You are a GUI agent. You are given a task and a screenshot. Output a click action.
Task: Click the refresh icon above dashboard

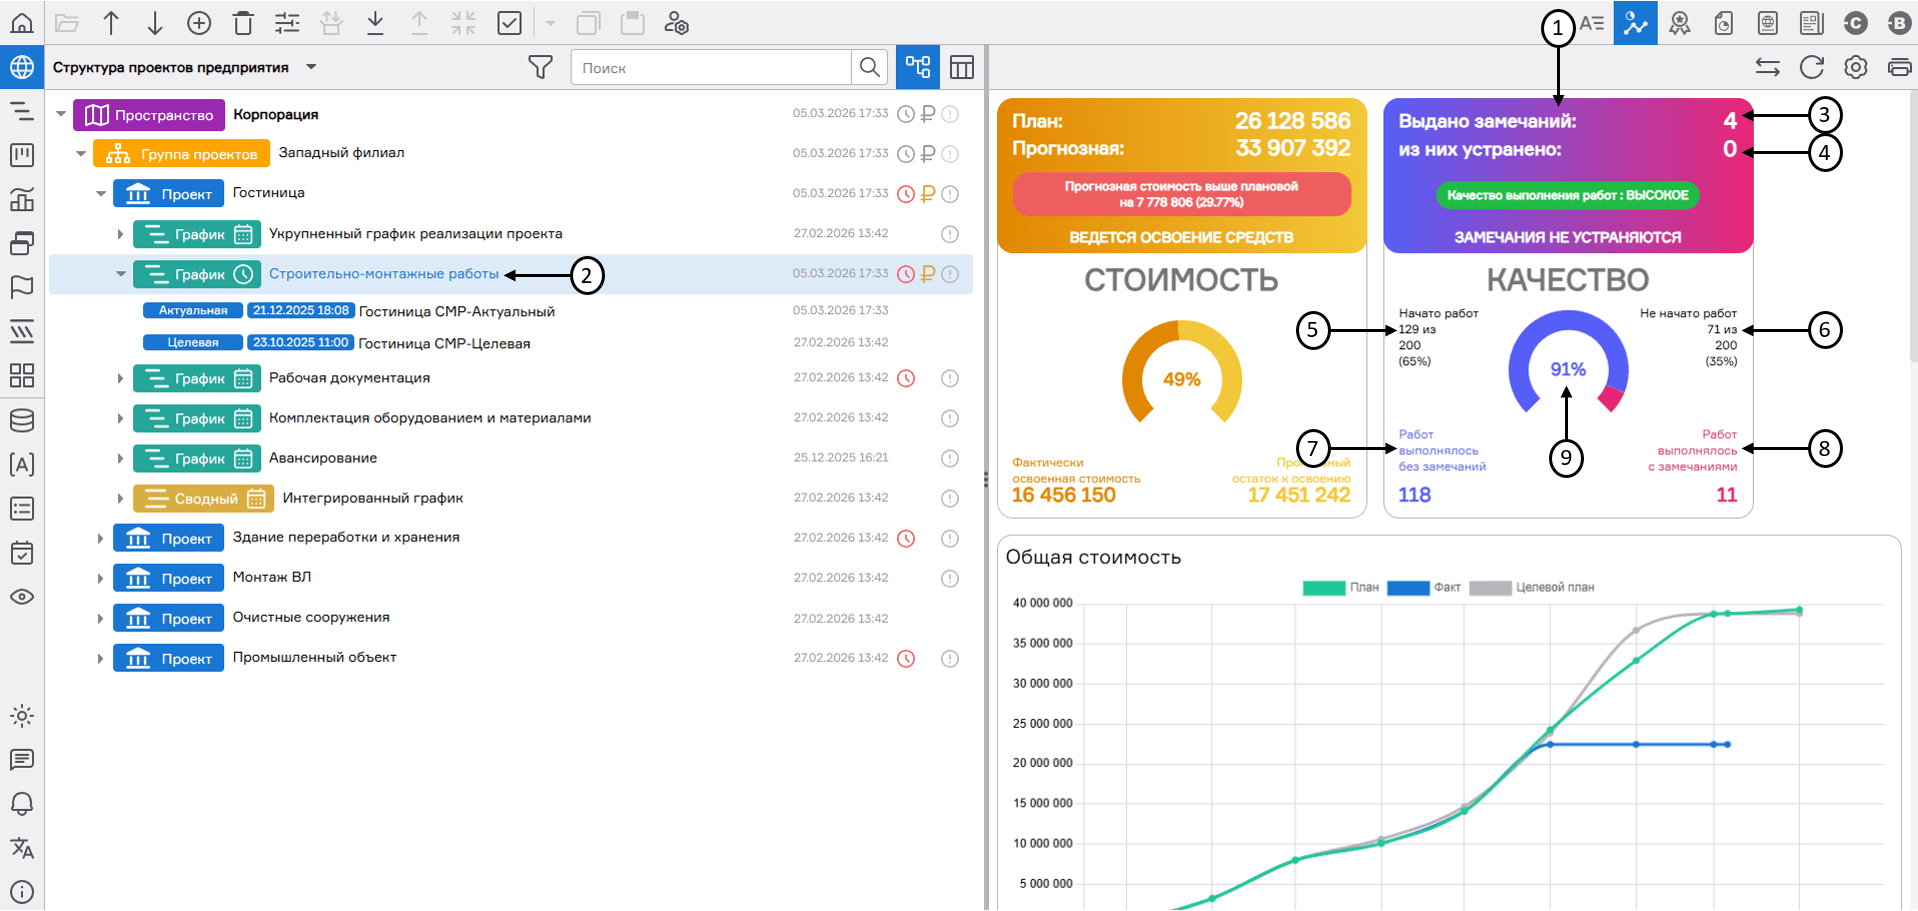coord(1811,67)
